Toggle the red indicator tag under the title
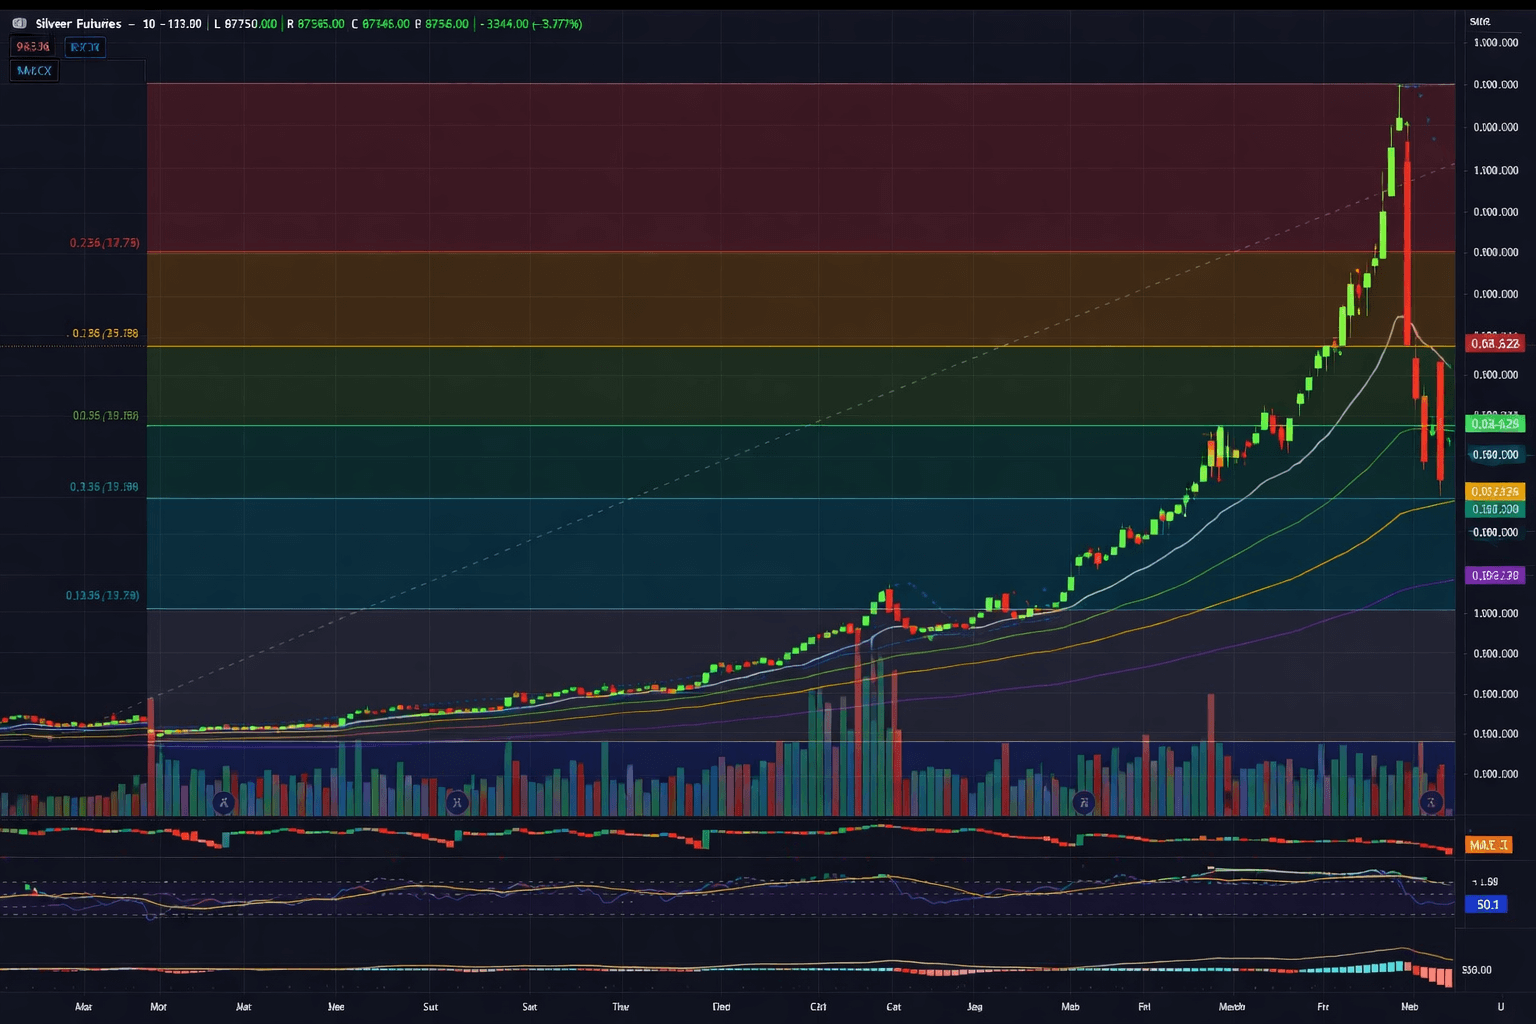Viewport: 1536px width, 1024px height. click(33, 47)
